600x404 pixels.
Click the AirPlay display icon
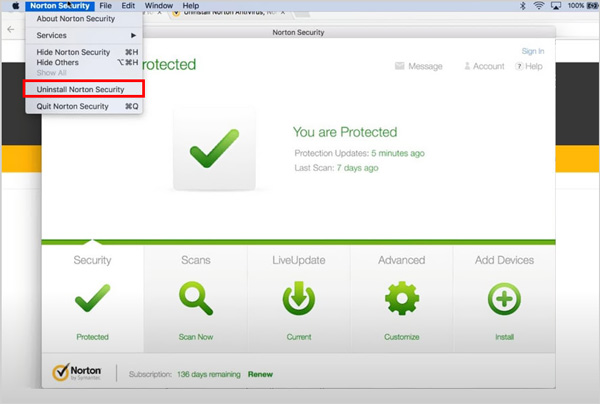tap(556, 6)
